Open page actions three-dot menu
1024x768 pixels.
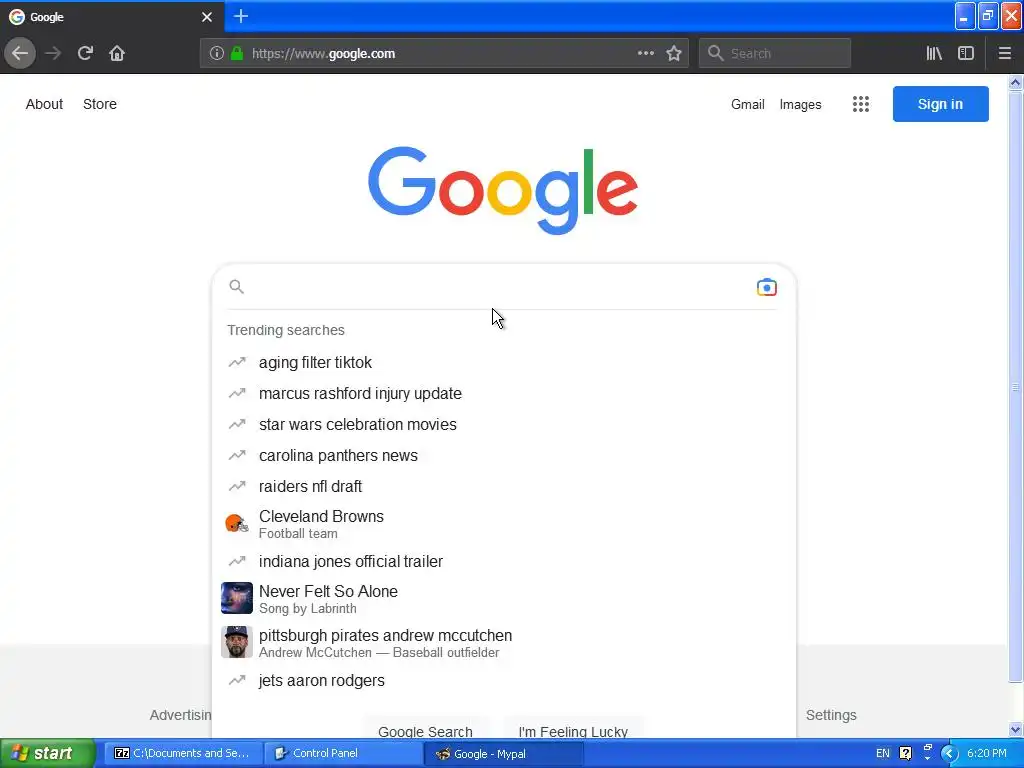tap(645, 54)
